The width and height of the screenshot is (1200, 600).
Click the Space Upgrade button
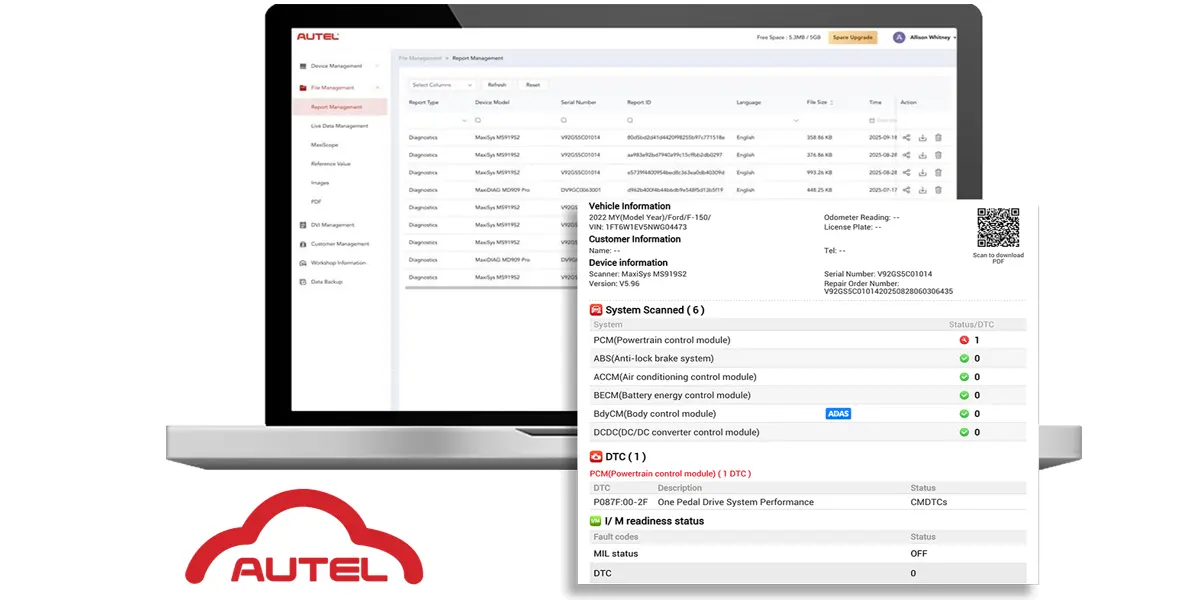[853, 37]
